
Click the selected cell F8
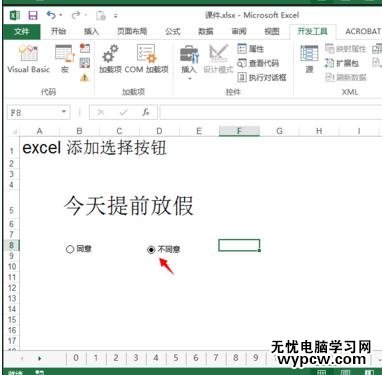click(239, 245)
